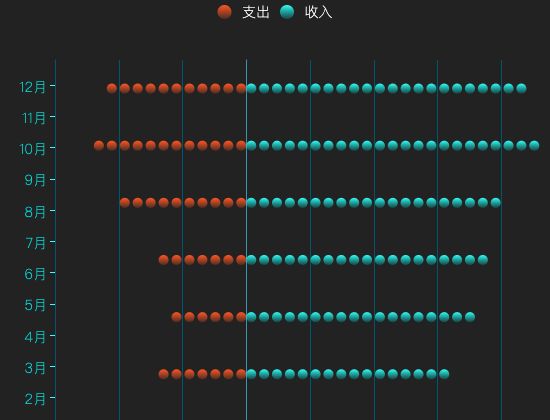This screenshot has width=550, height=420.
Task: Click the 支出 legend label text
Action: (x=256, y=12)
